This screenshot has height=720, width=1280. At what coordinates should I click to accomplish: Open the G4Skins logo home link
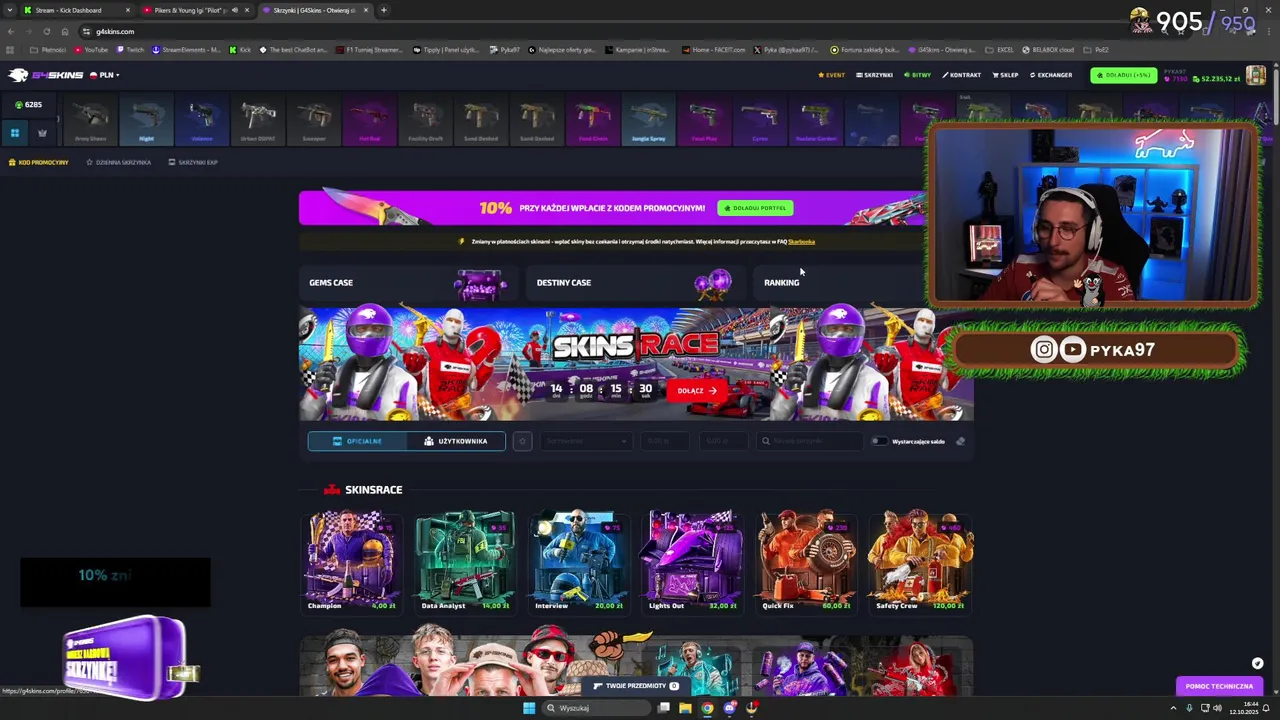pyautogui.click(x=45, y=75)
